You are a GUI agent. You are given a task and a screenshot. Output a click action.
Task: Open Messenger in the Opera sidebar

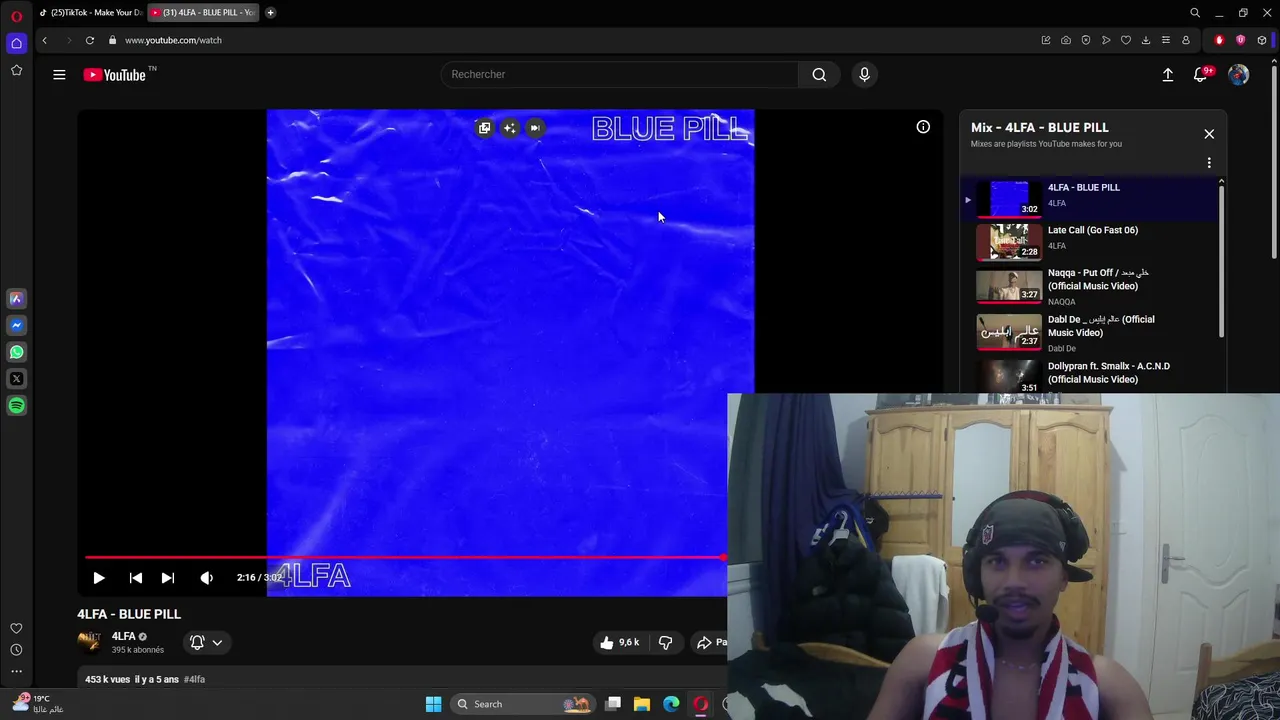pos(16,325)
